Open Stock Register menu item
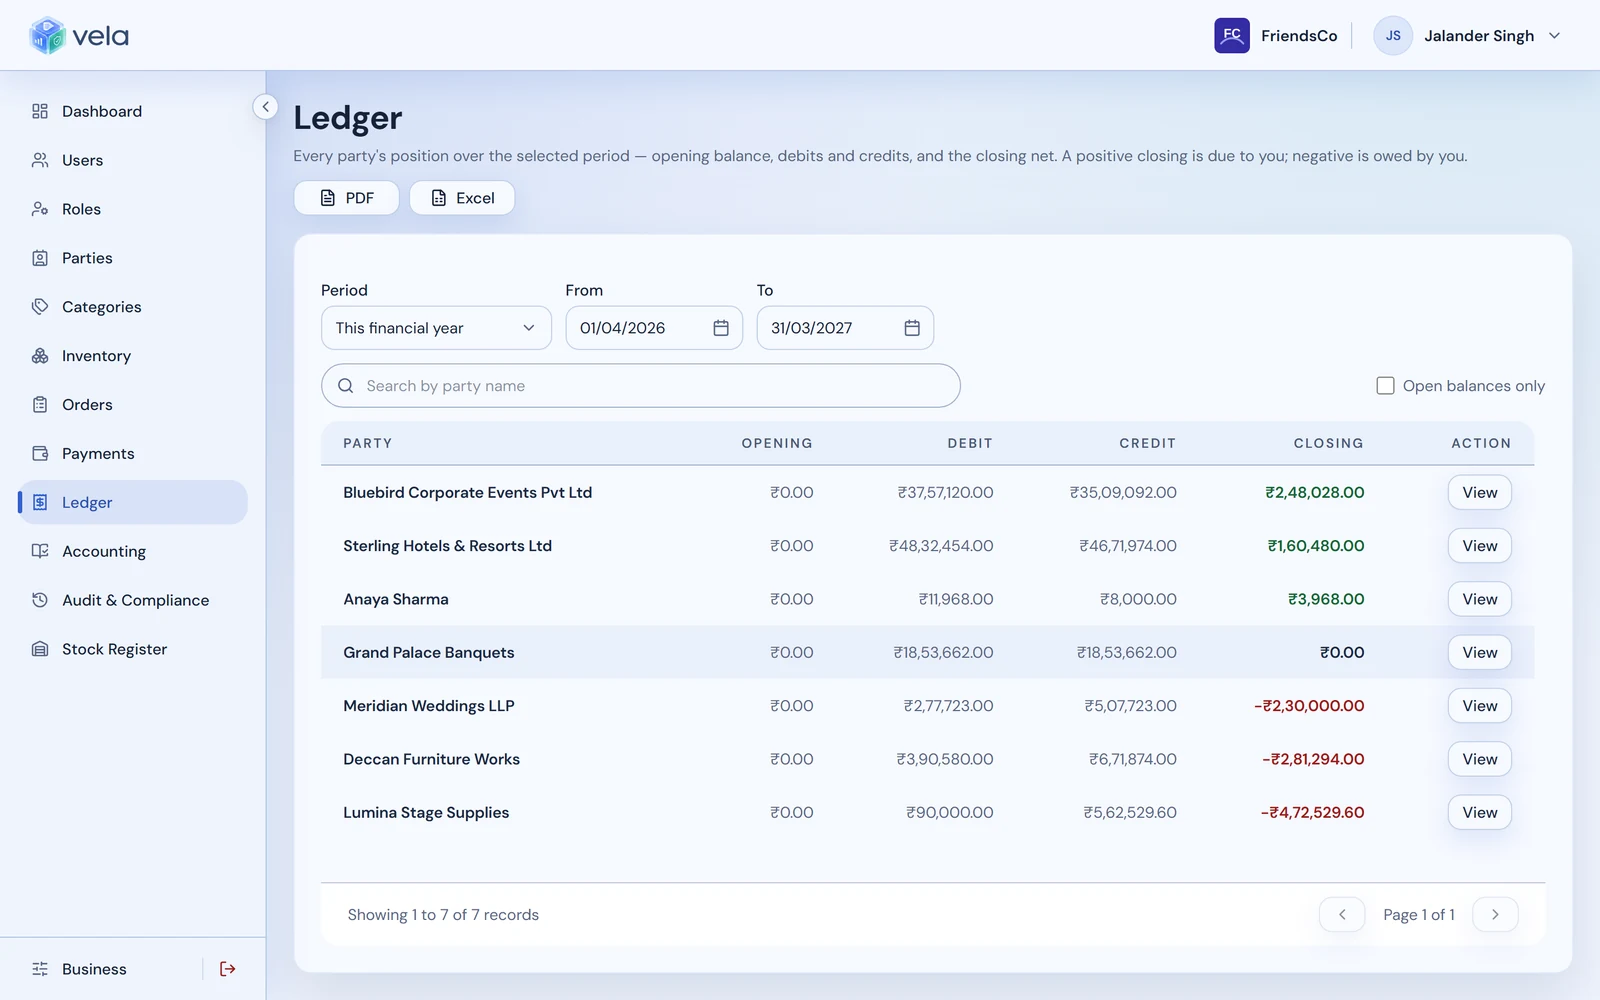Screen dimensions: 1600x1000 (132, 649)
